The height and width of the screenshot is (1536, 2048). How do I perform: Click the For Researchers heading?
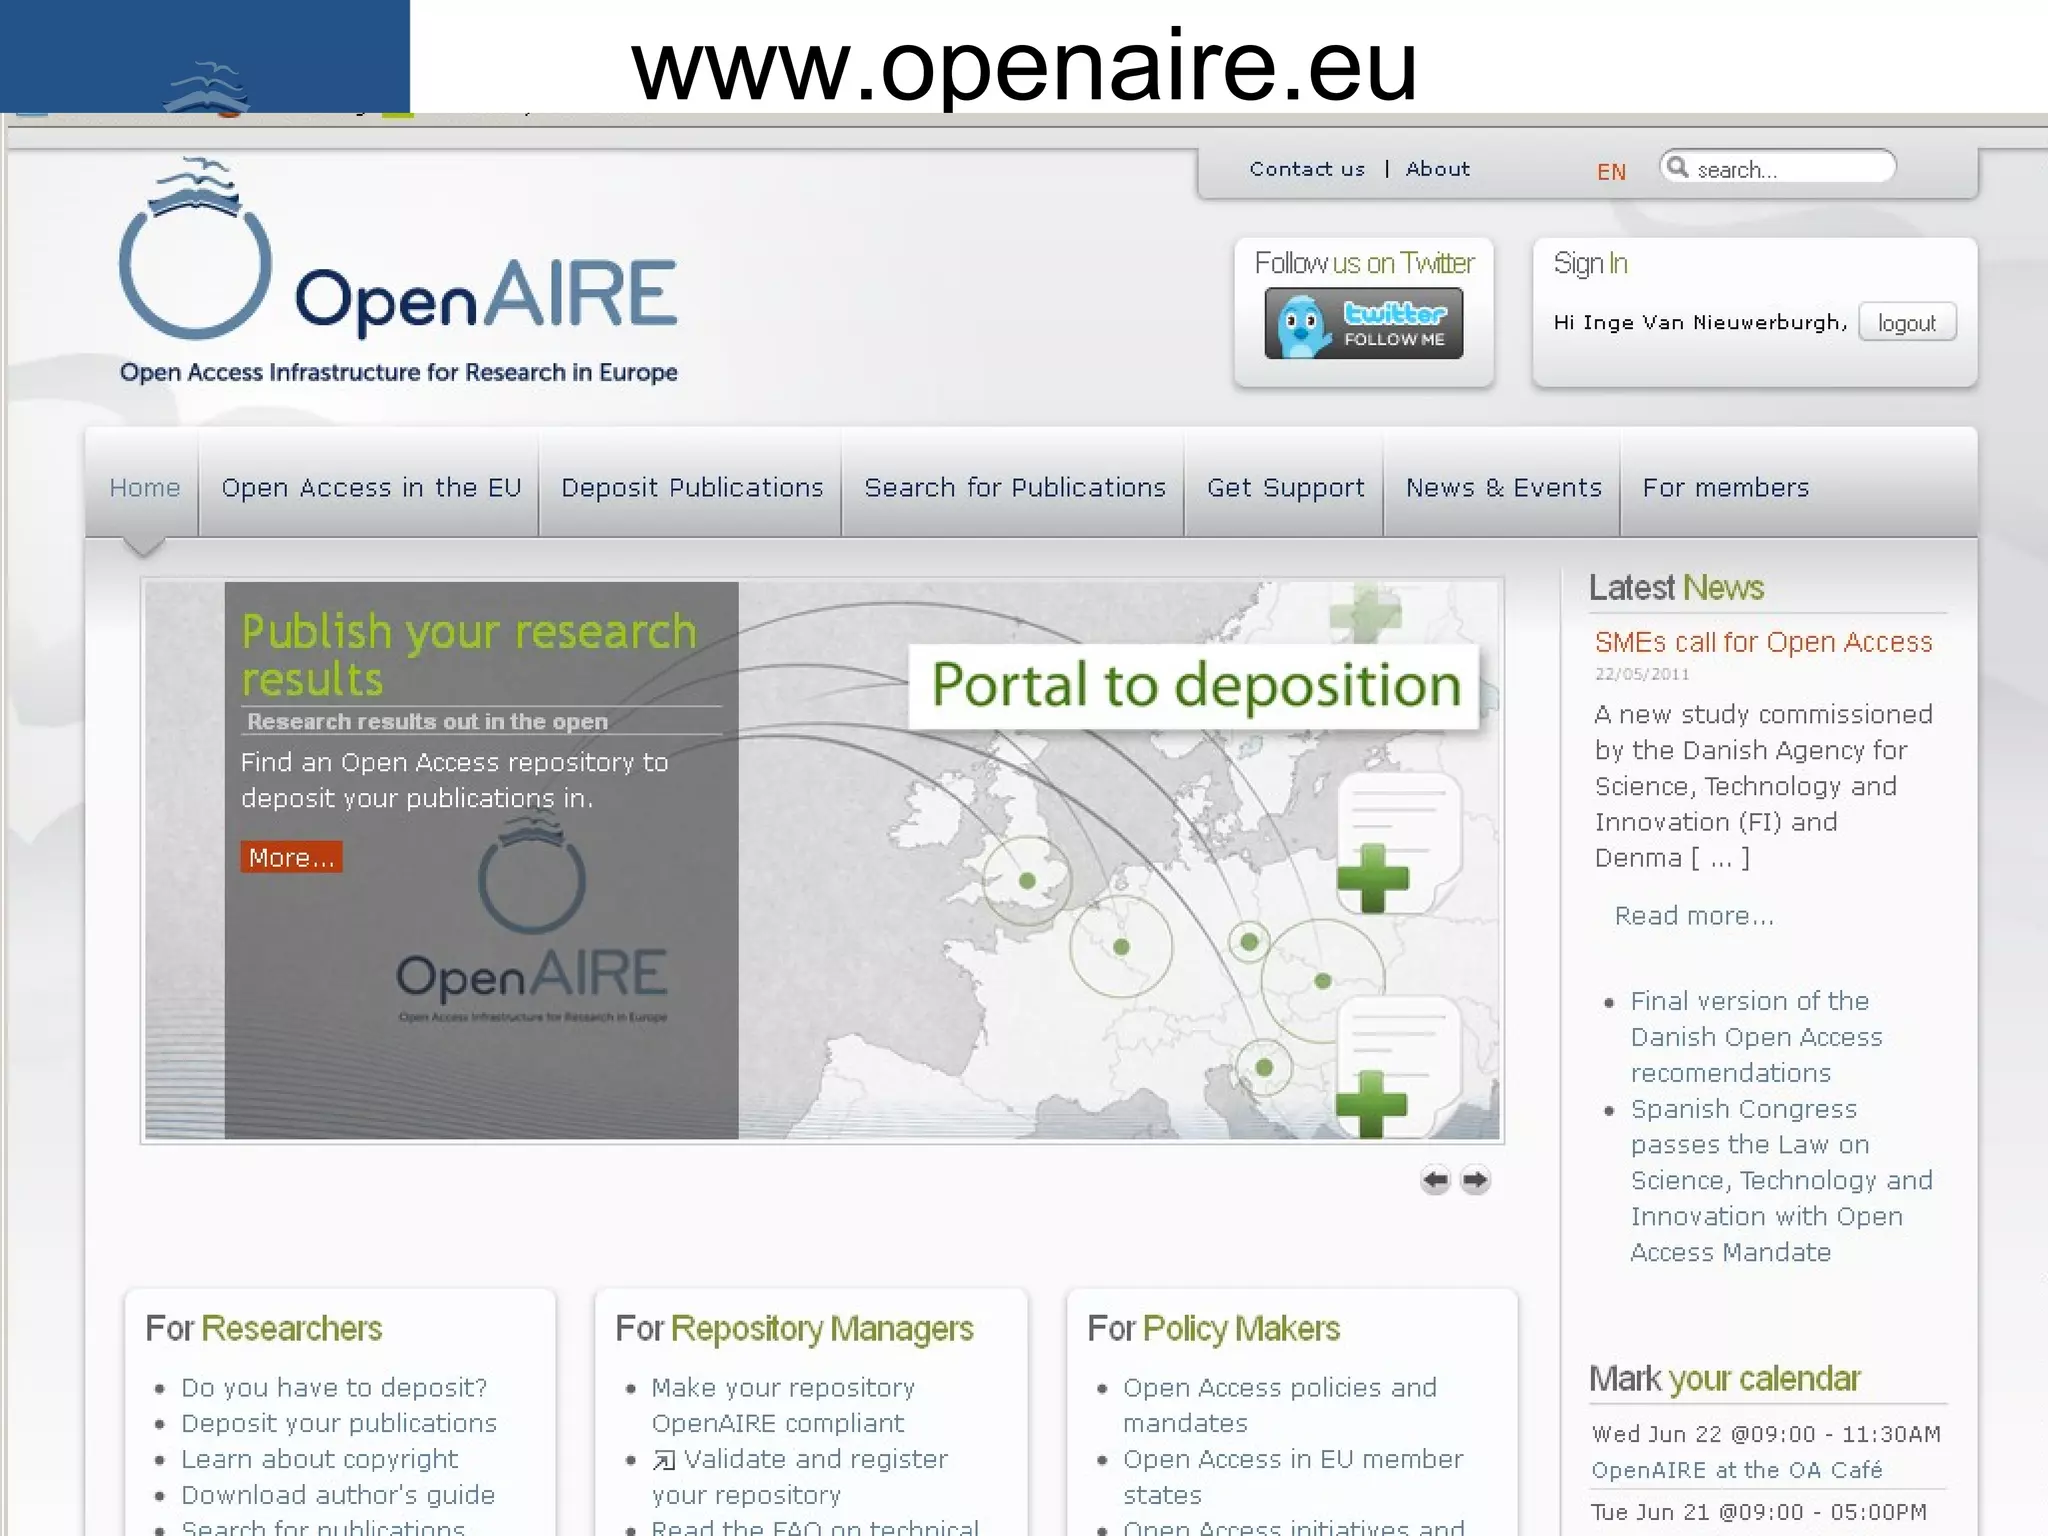(264, 1328)
